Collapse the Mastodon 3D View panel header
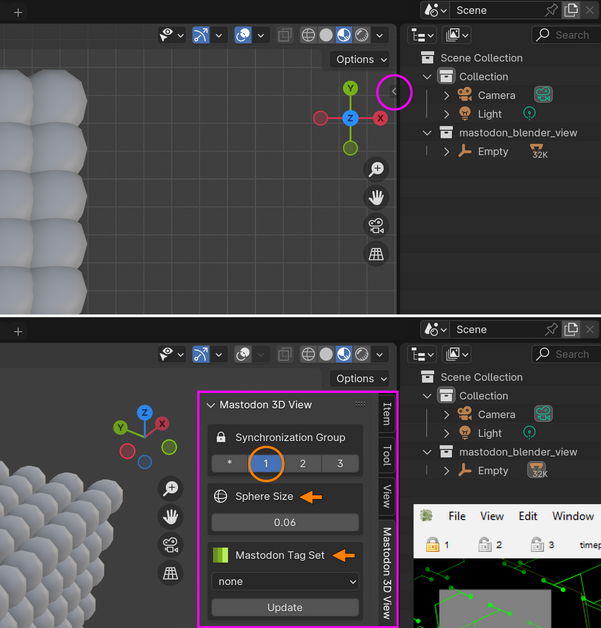The image size is (601, 628). point(211,405)
